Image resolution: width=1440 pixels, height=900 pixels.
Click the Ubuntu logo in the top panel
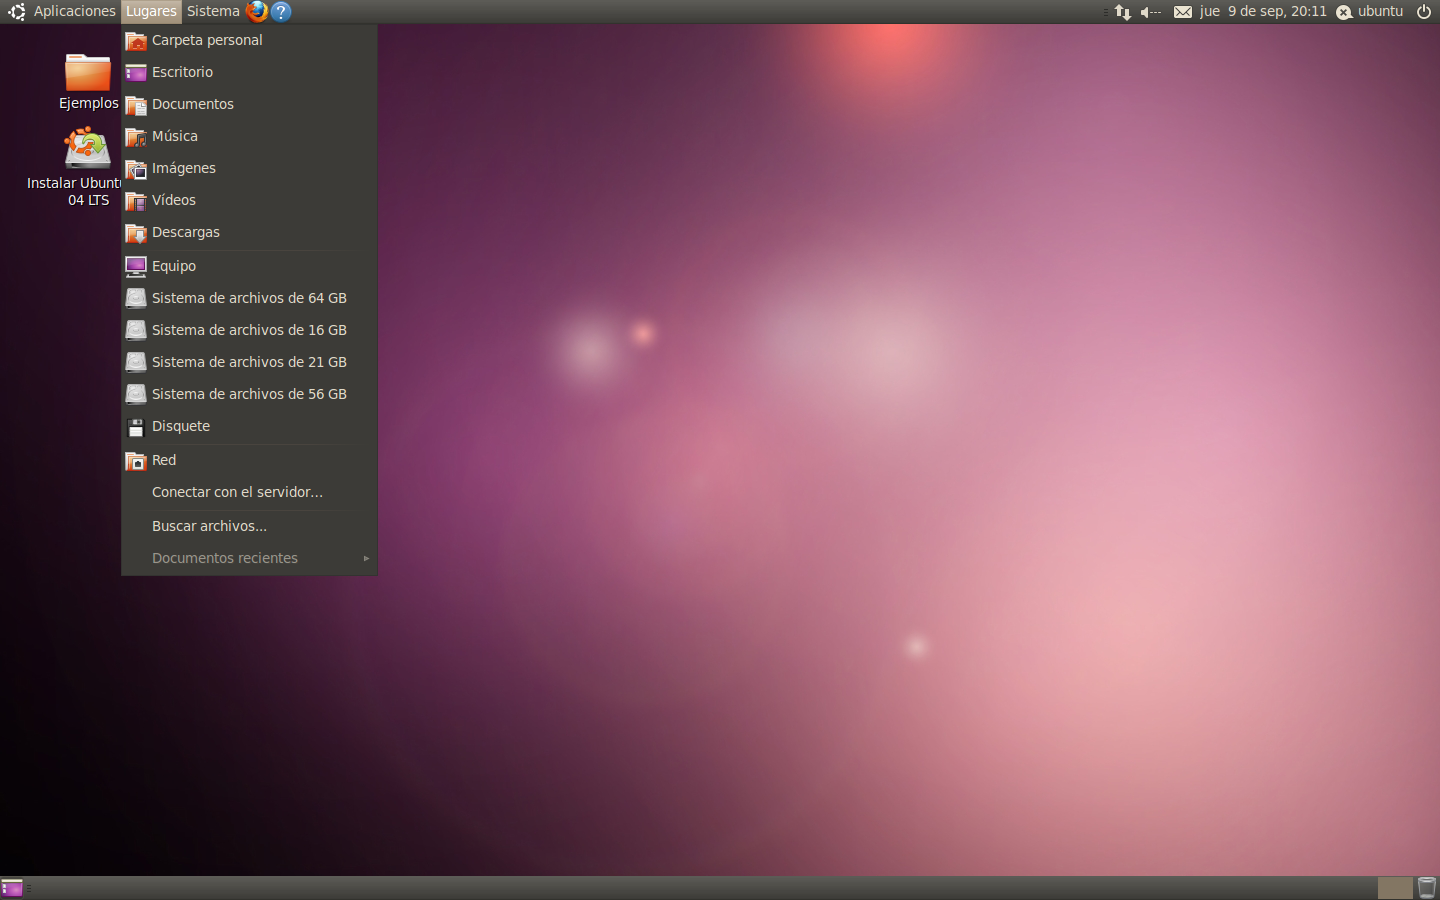16,12
